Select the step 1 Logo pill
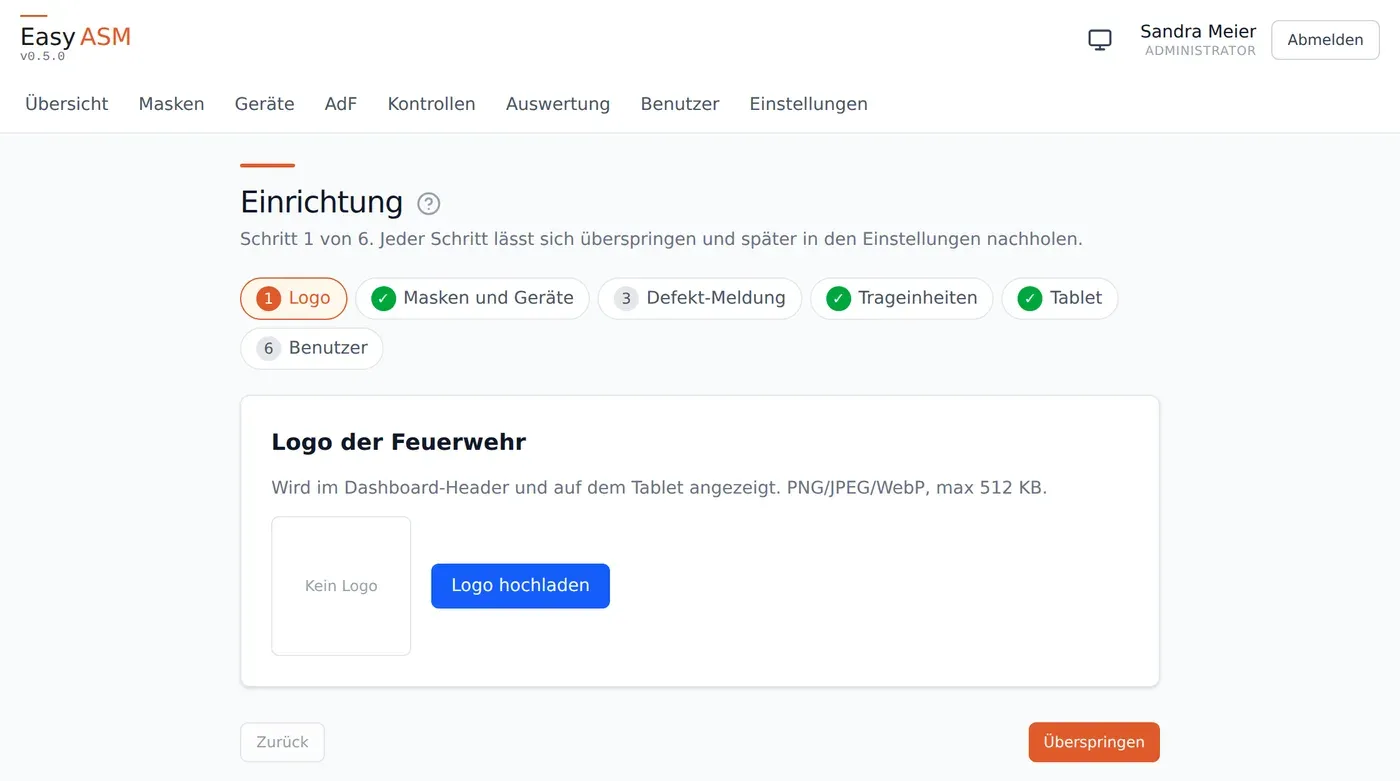Screen dimensions: 1400x781 pos(294,298)
